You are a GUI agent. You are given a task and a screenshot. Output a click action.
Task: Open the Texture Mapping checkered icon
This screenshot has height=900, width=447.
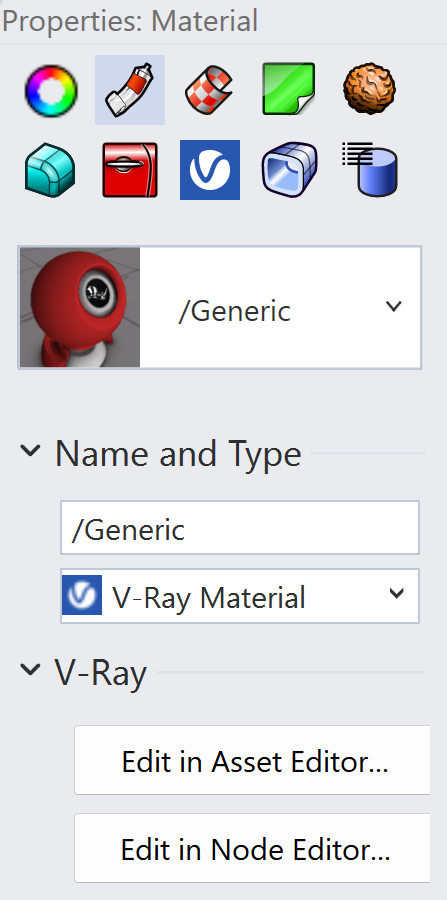(209, 90)
